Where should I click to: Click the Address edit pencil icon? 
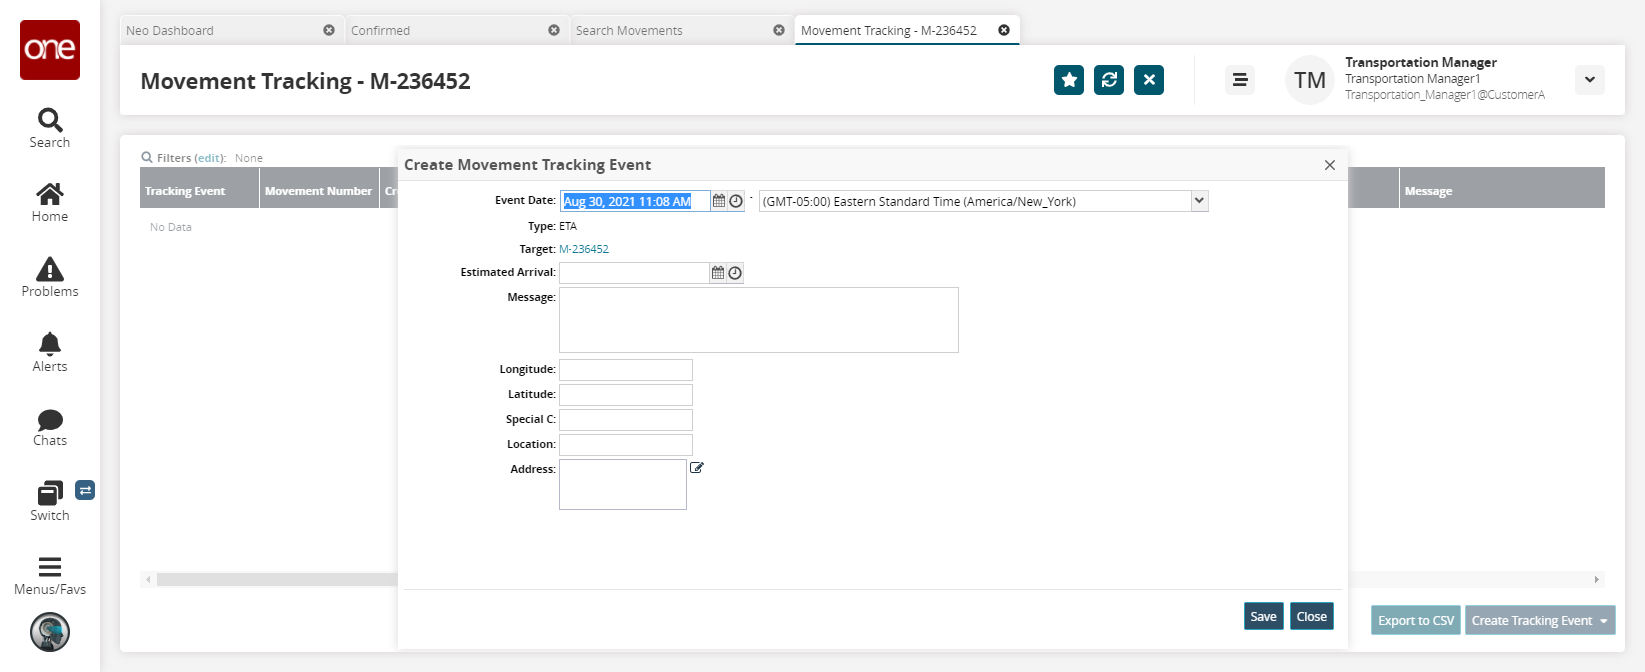(x=697, y=467)
